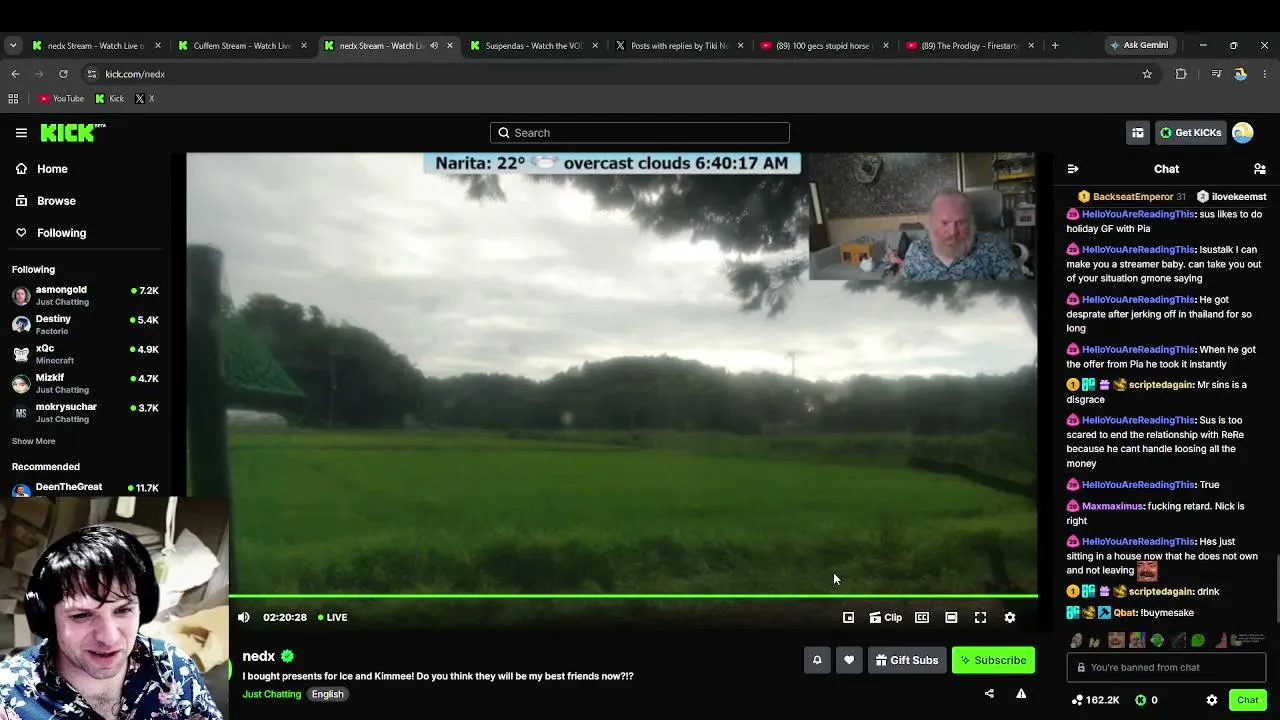Switch to the first nedx Stream tab
The width and height of the screenshot is (1280, 720).
tap(97, 45)
